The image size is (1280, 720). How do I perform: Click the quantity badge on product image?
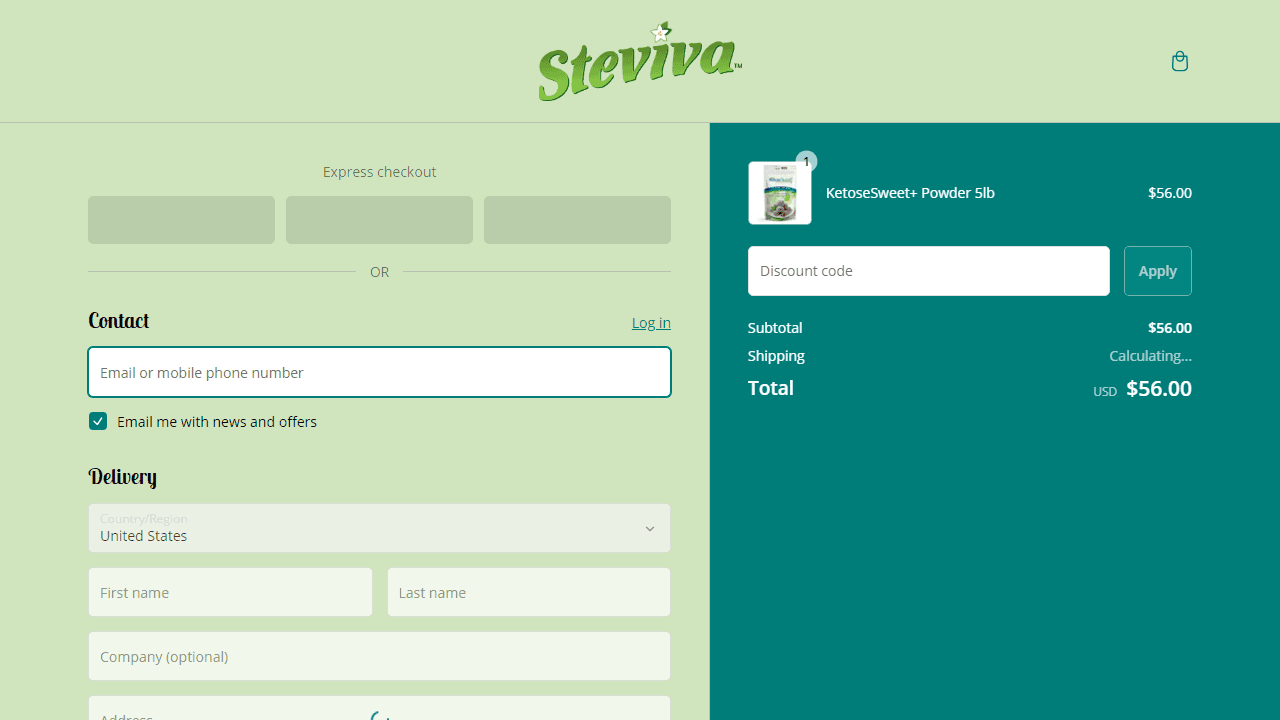[x=806, y=161]
